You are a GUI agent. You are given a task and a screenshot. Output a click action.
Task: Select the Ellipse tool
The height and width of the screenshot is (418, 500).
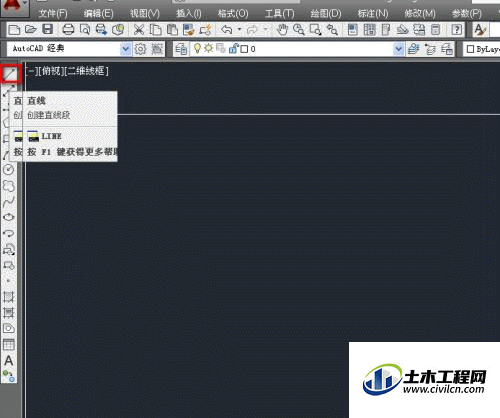coord(9,217)
